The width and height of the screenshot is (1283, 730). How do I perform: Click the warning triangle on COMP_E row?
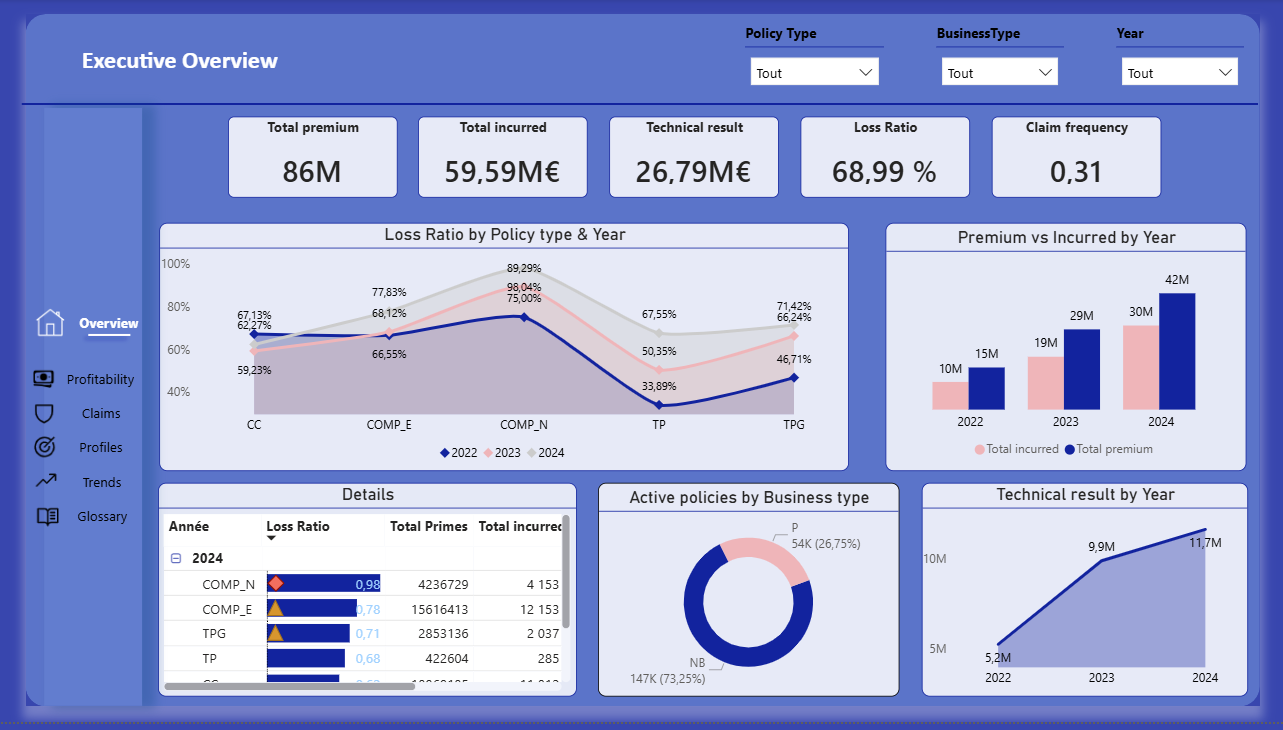click(276, 608)
